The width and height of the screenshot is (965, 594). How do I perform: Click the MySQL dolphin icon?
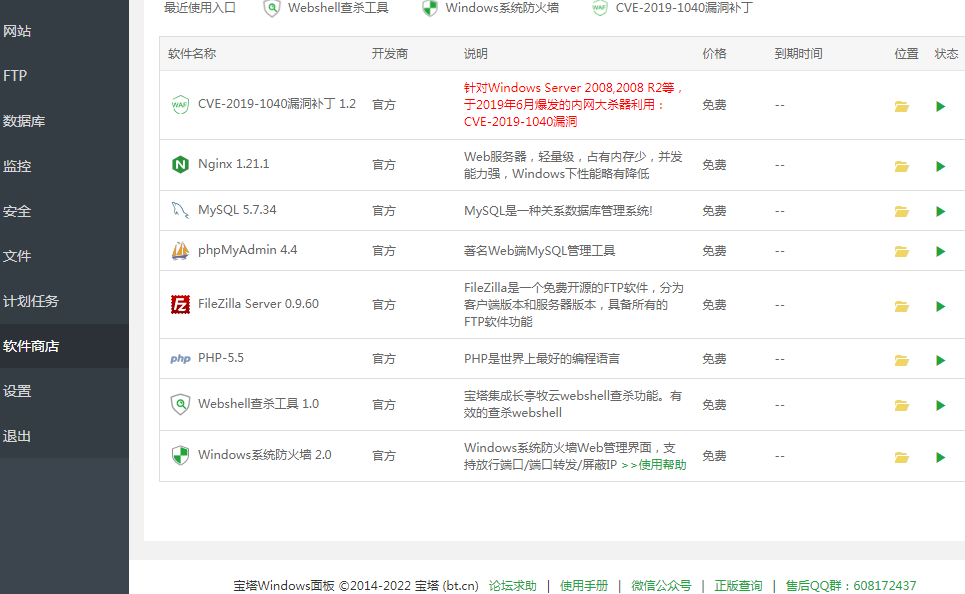pyautogui.click(x=180, y=210)
